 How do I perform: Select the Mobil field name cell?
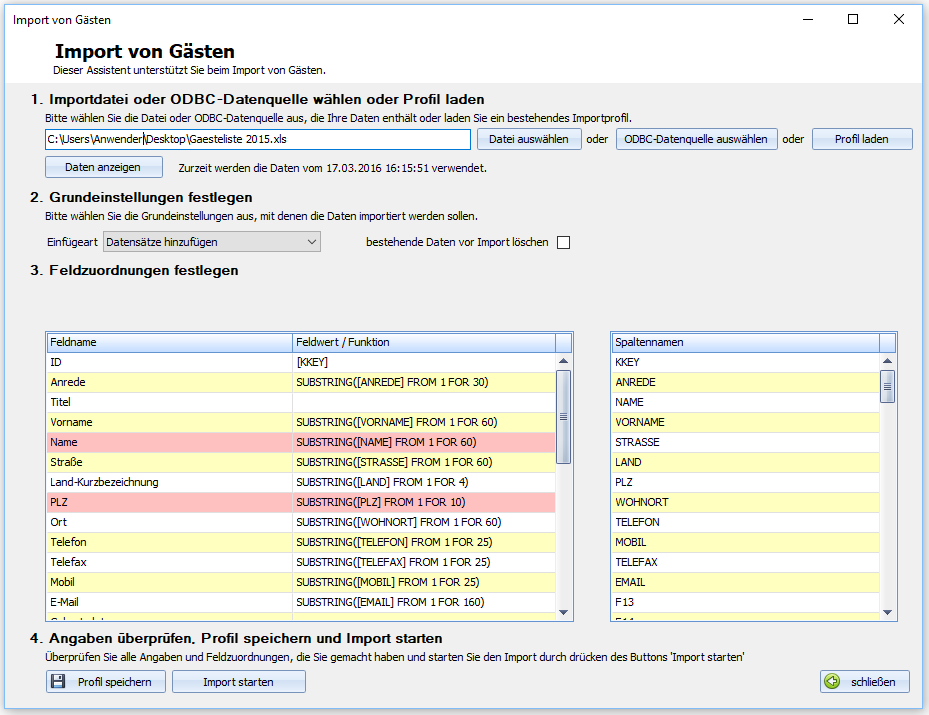169,582
